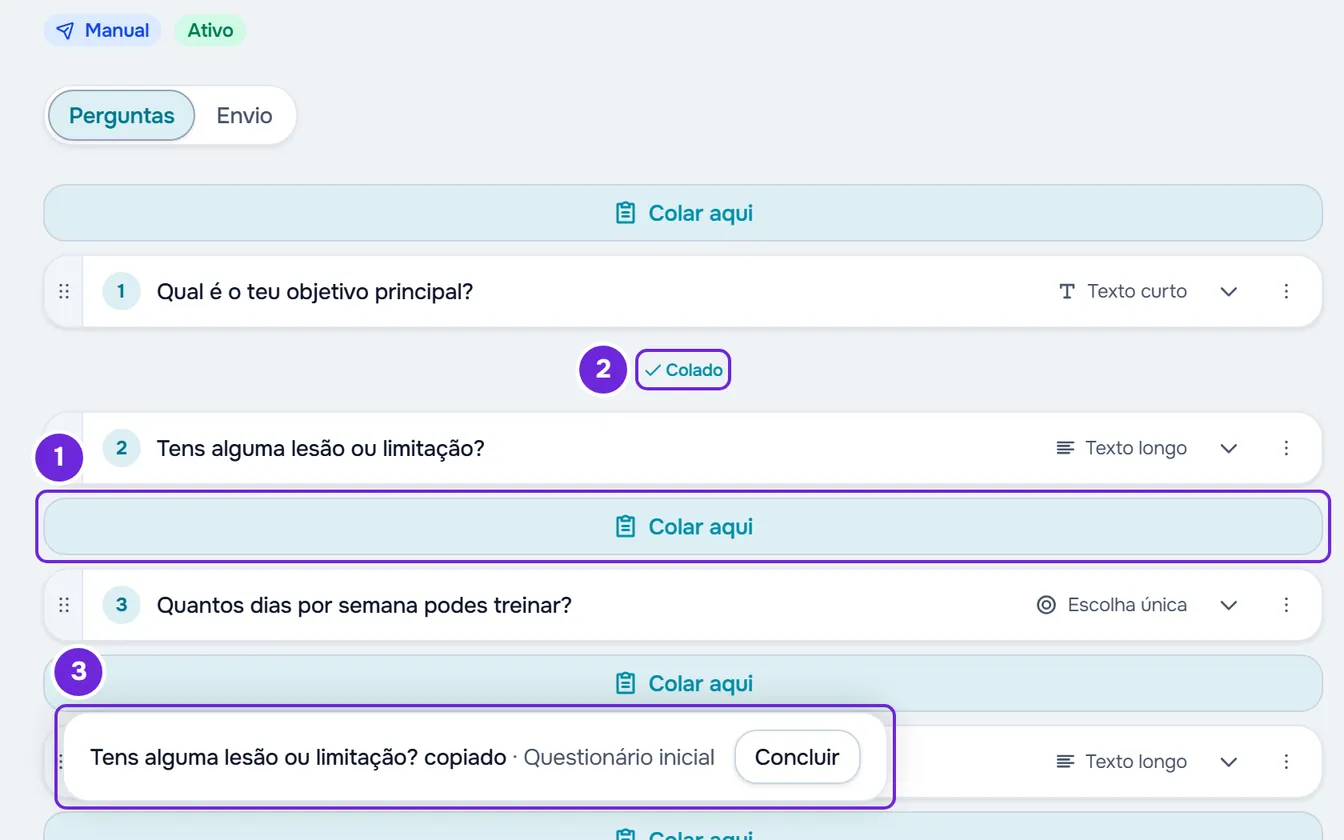Viewport: 1344px width, 840px height.
Task: Open more options for objetivo principal question
Action: (1286, 292)
